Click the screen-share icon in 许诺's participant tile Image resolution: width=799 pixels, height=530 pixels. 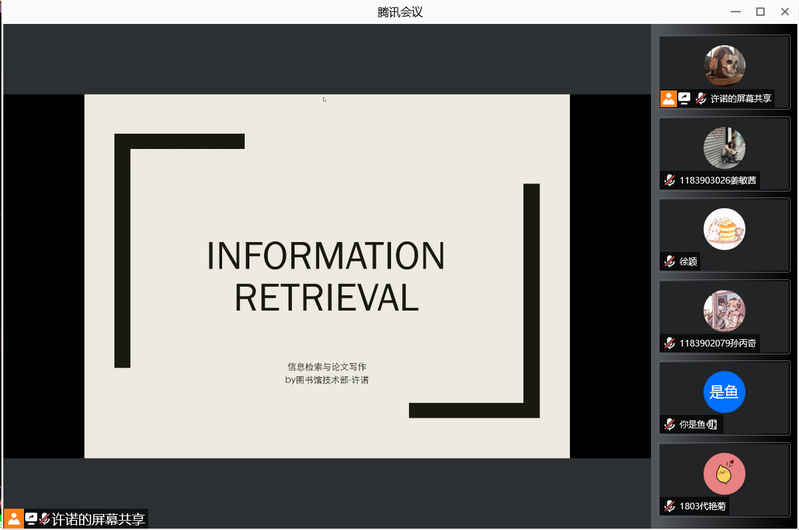[x=684, y=99]
